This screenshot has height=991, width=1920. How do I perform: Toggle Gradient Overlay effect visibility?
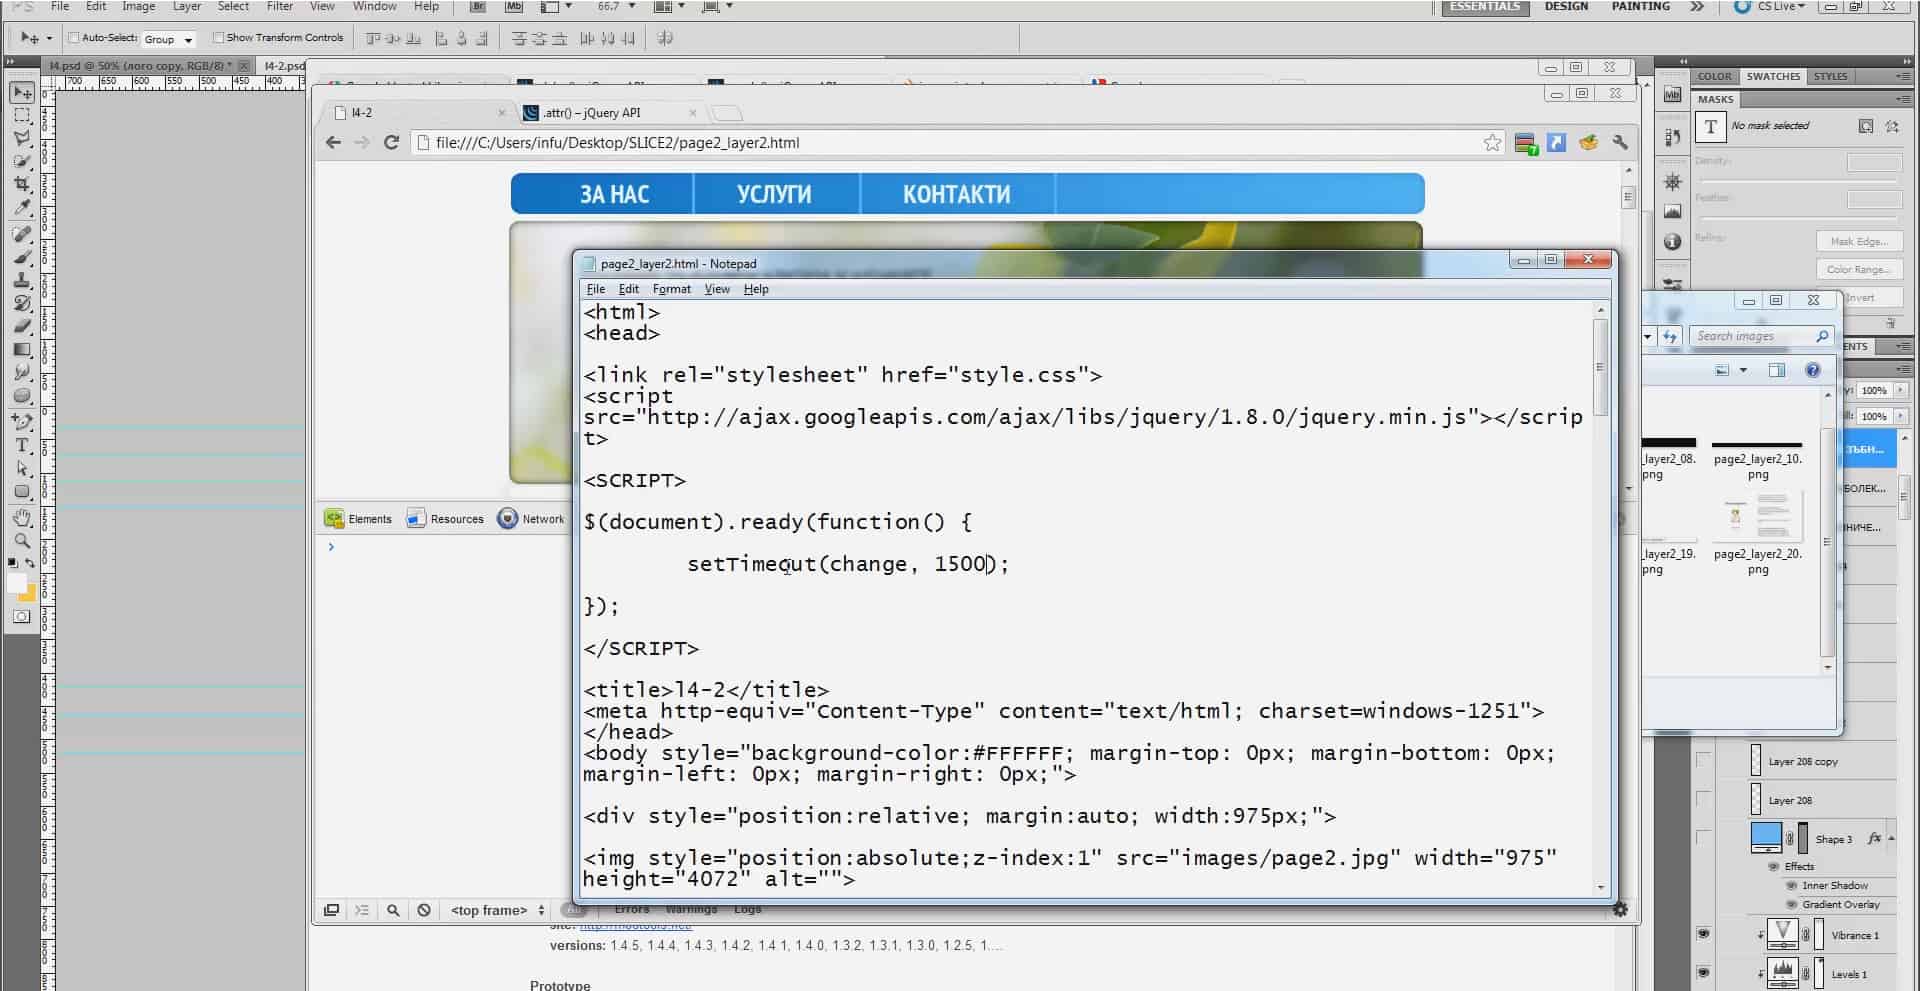click(1792, 905)
